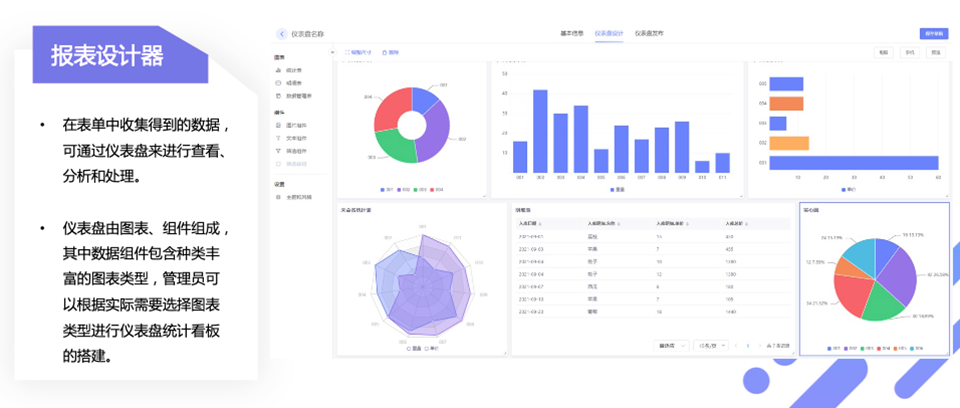Viewport: 960px width, 408px height.
Task: Click the trash delete icon in the toolbar
Action: tap(384, 53)
